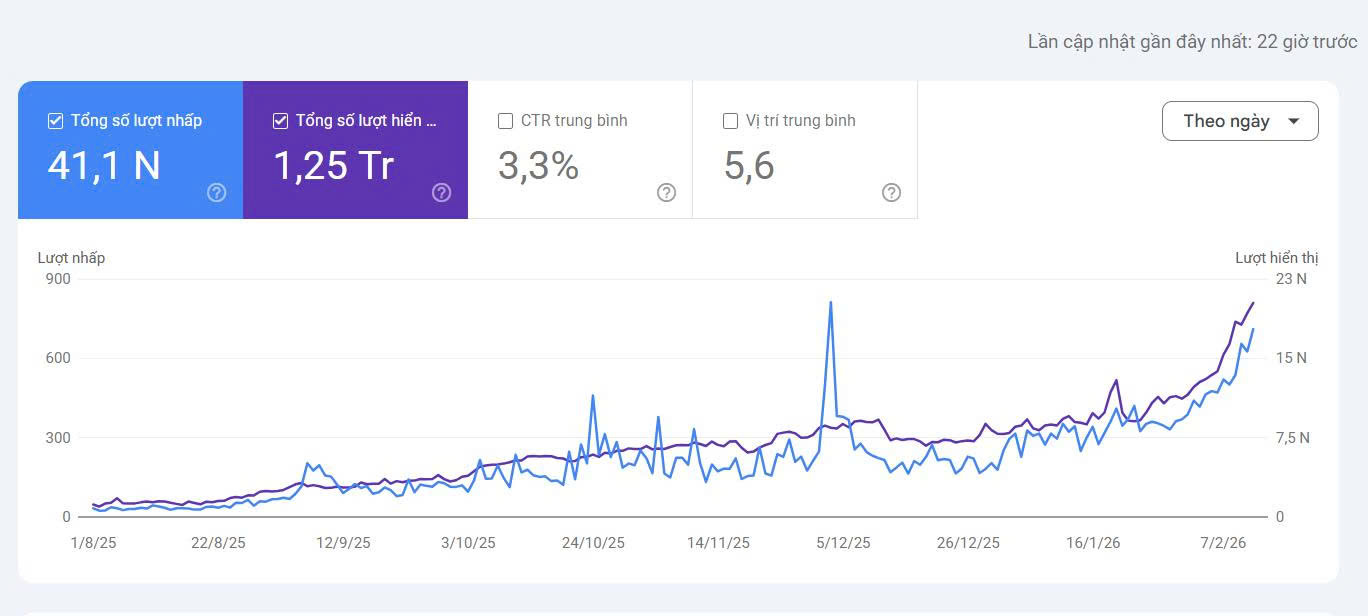Click the 14/11/25 date label
1368x616 pixels.
point(718,543)
